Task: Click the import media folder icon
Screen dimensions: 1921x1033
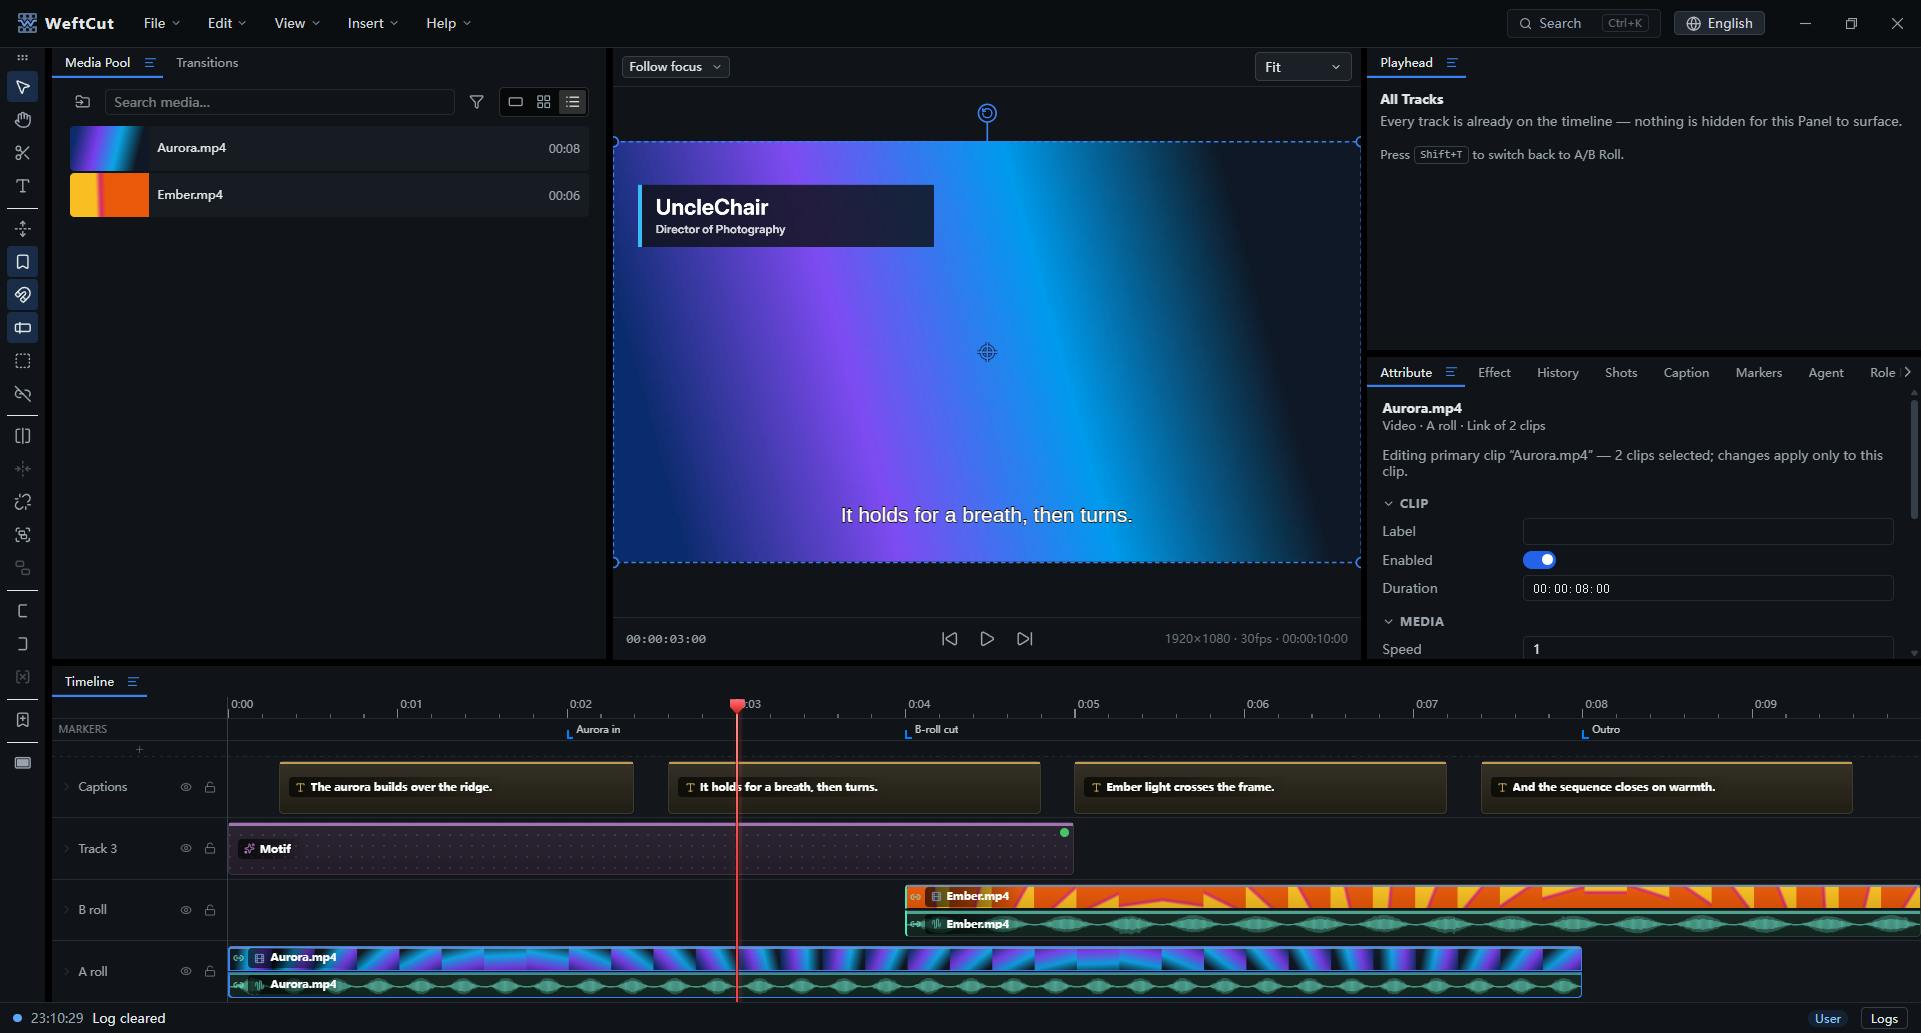Action: 83,102
